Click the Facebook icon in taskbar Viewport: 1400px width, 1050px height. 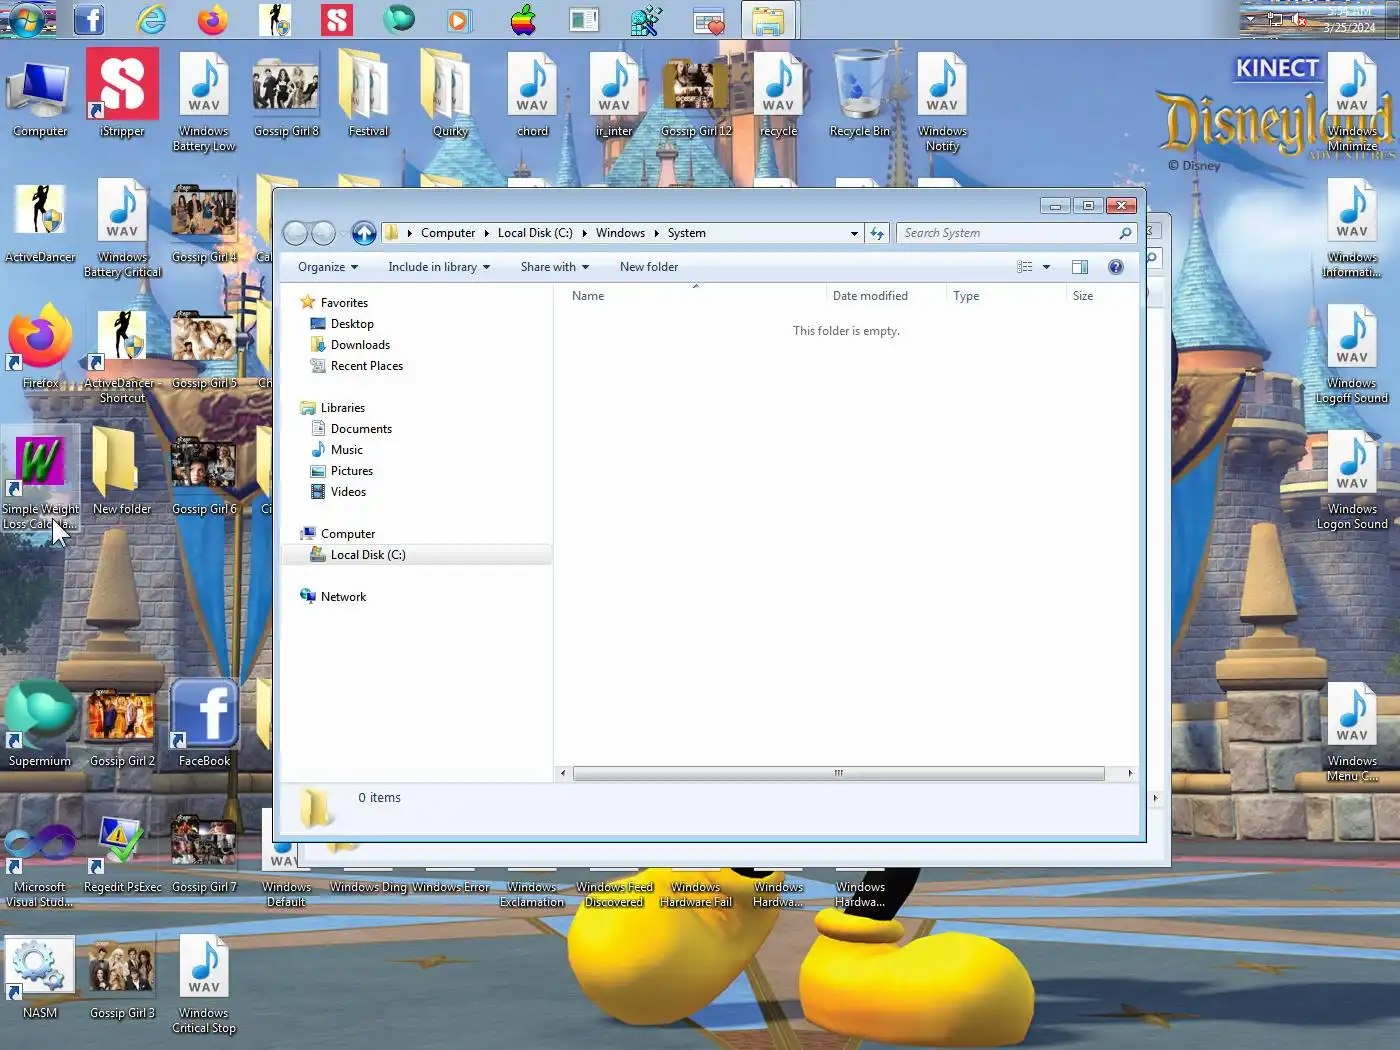pos(89,19)
